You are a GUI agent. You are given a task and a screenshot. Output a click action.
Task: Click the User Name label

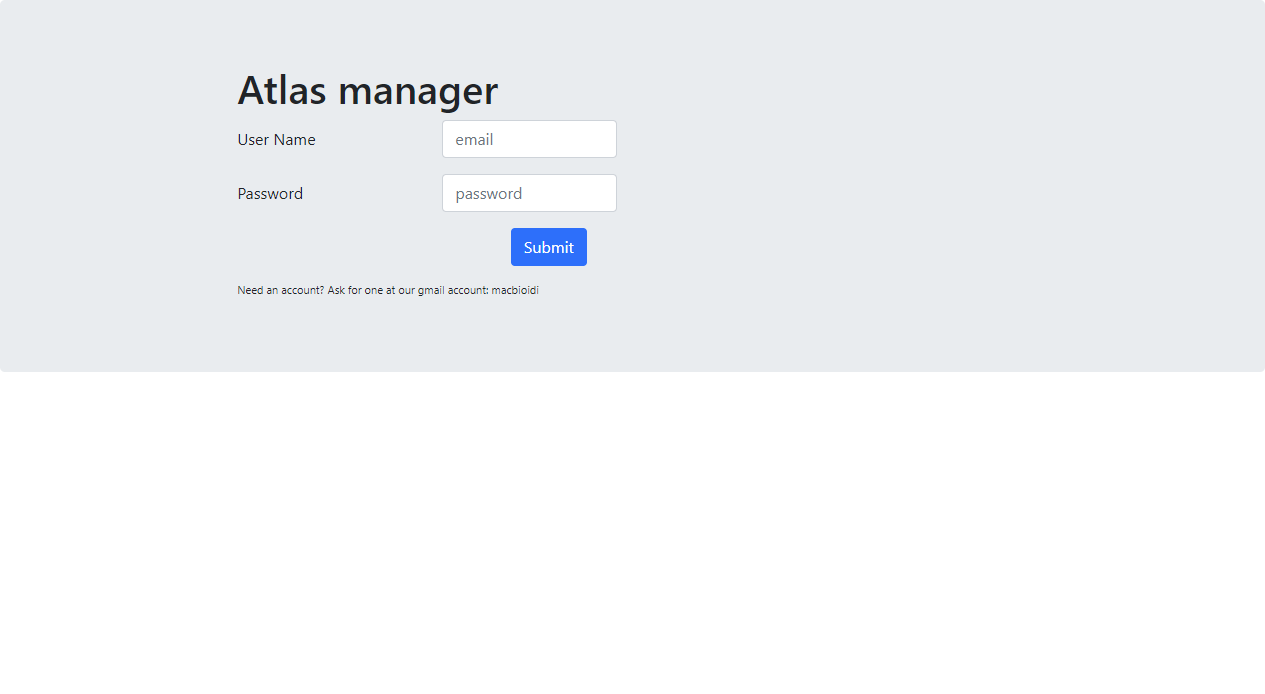click(276, 140)
